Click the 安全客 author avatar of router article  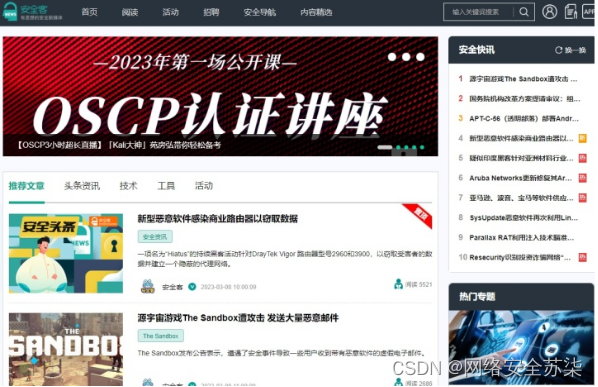point(148,286)
